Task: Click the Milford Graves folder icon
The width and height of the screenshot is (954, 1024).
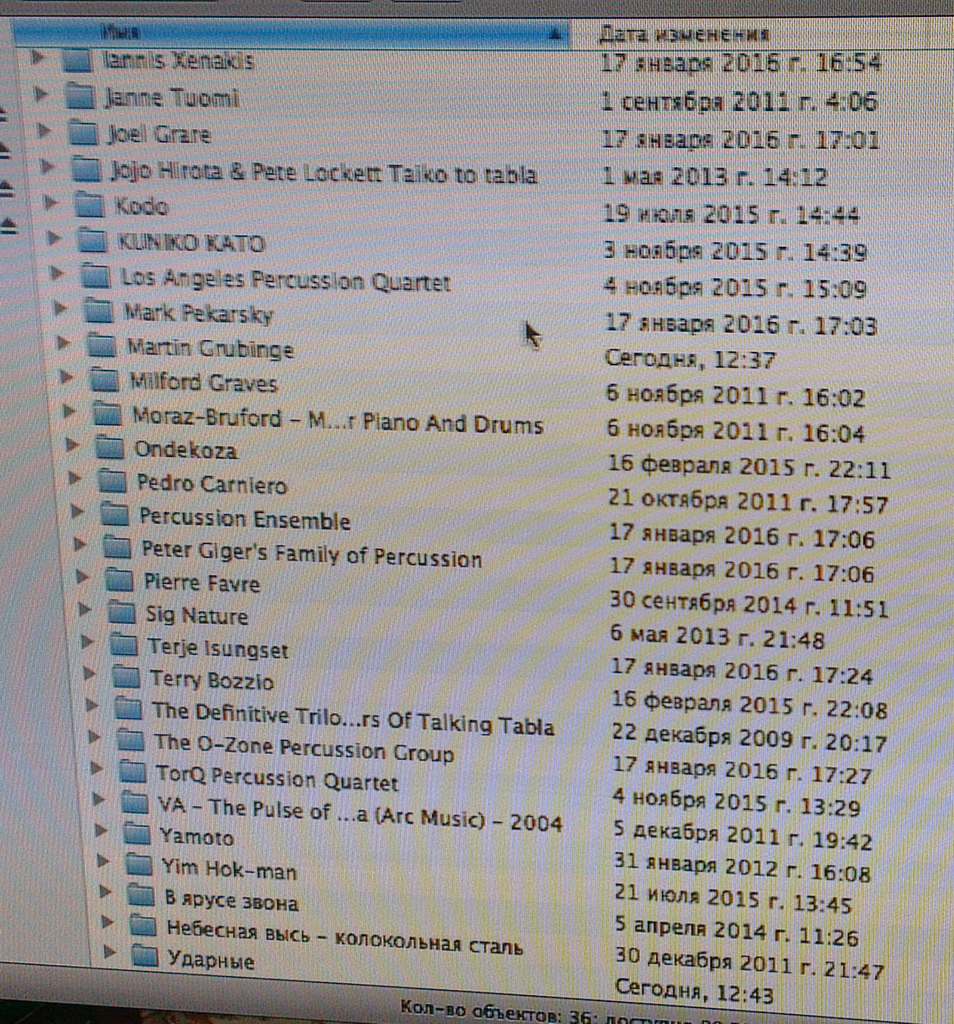Action: coord(104,381)
